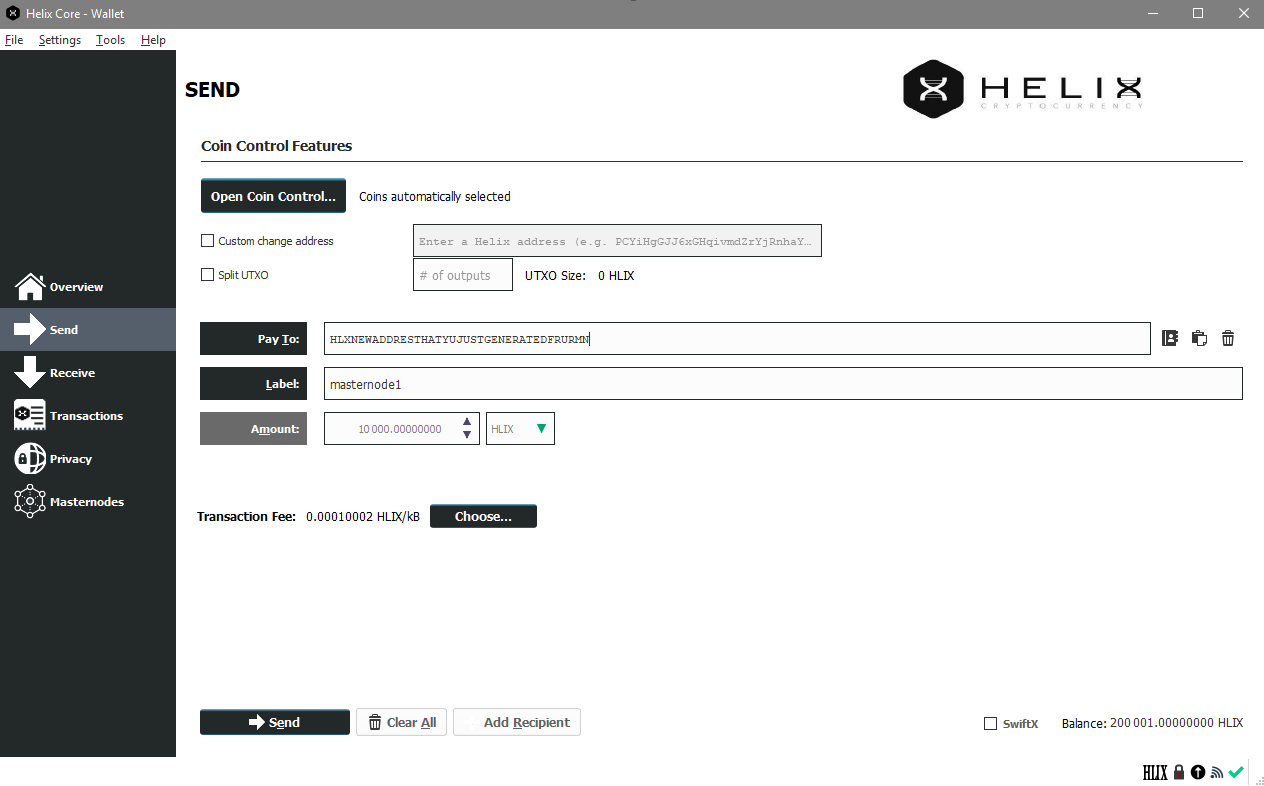
Task: Choose previously used address via address book icon
Action: click(1170, 338)
